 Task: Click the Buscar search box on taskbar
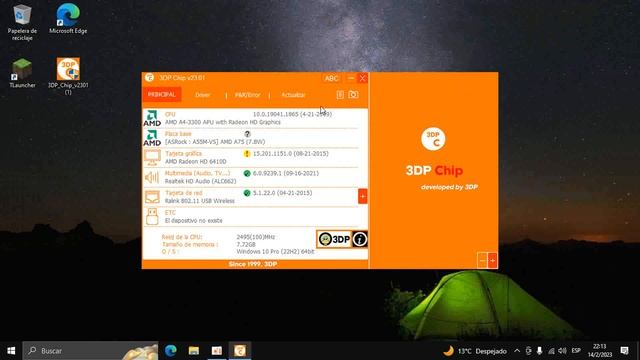[x=90, y=351]
